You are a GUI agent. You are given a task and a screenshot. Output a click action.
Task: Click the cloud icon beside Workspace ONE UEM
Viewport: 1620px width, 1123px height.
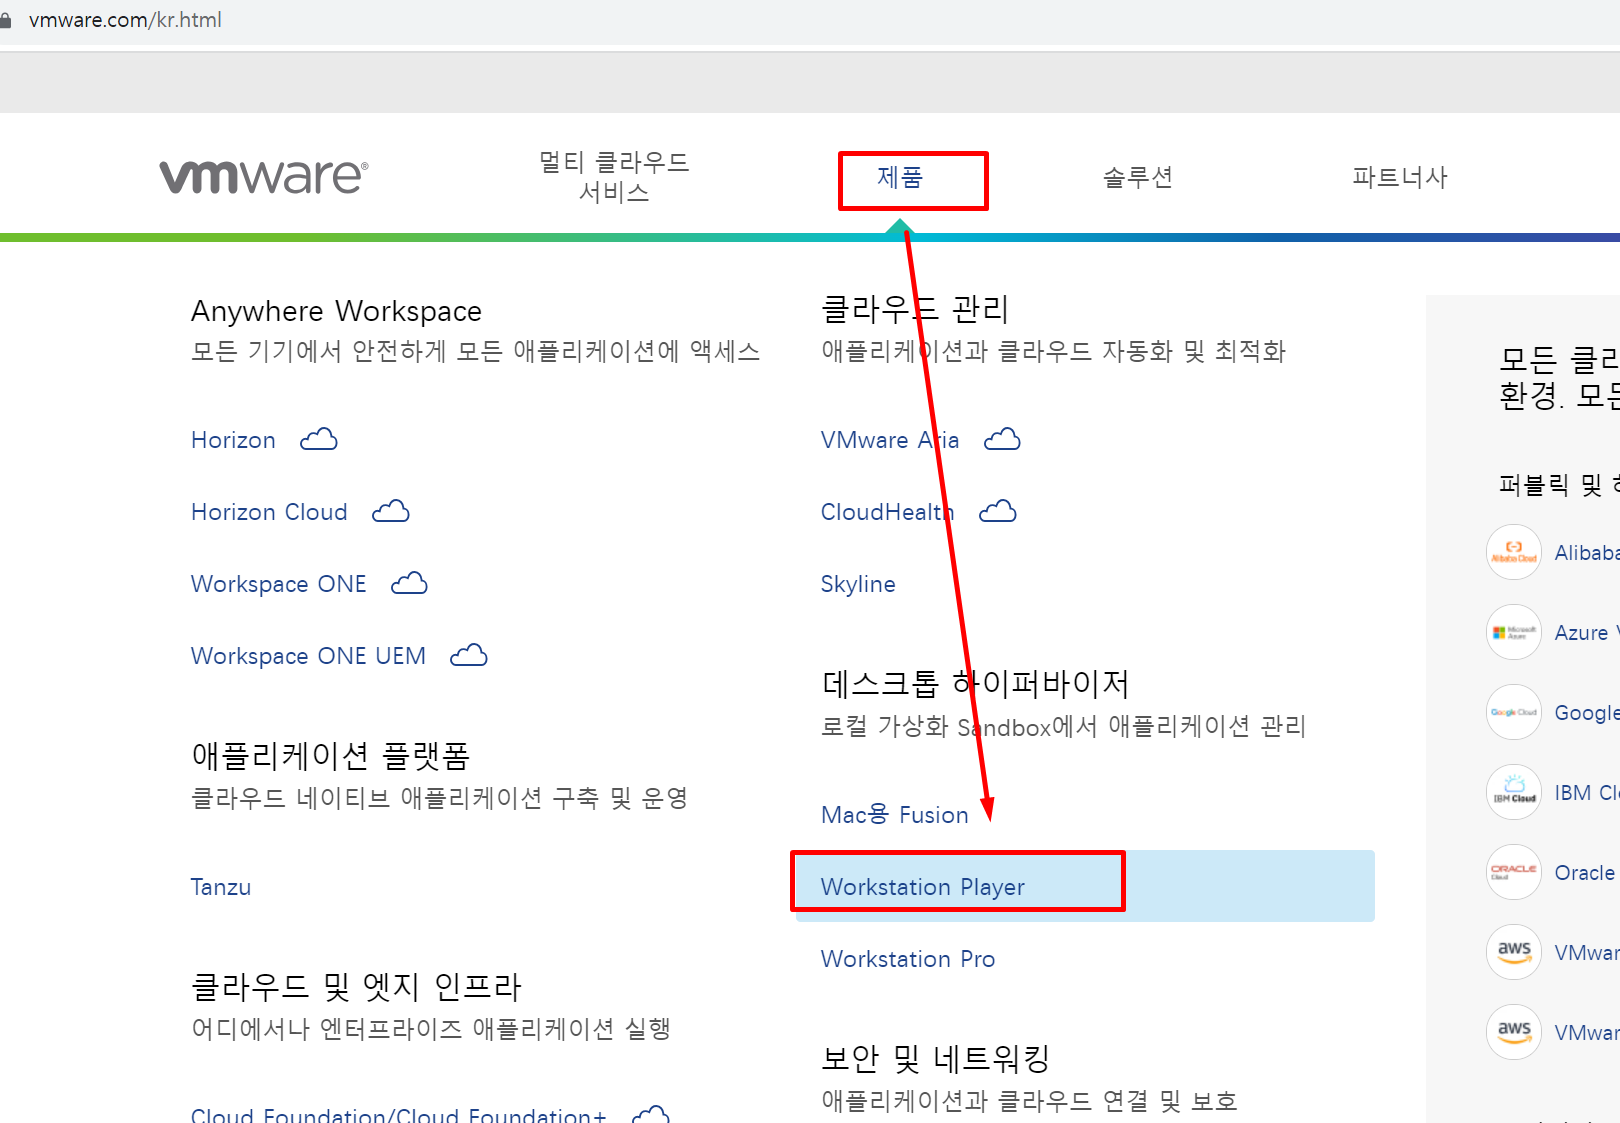[469, 655]
